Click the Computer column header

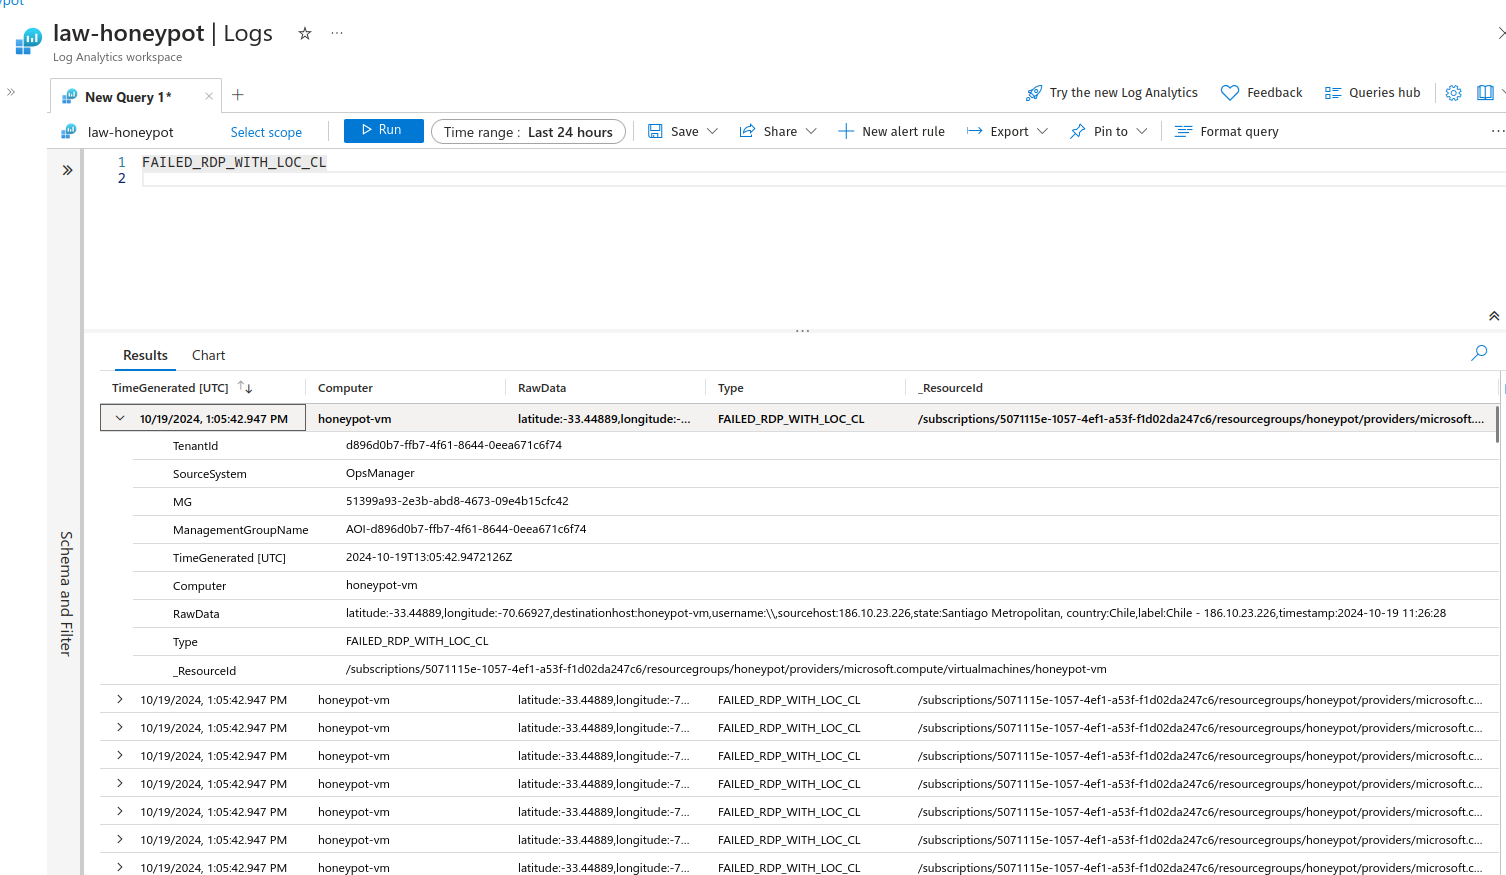click(345, 388)
